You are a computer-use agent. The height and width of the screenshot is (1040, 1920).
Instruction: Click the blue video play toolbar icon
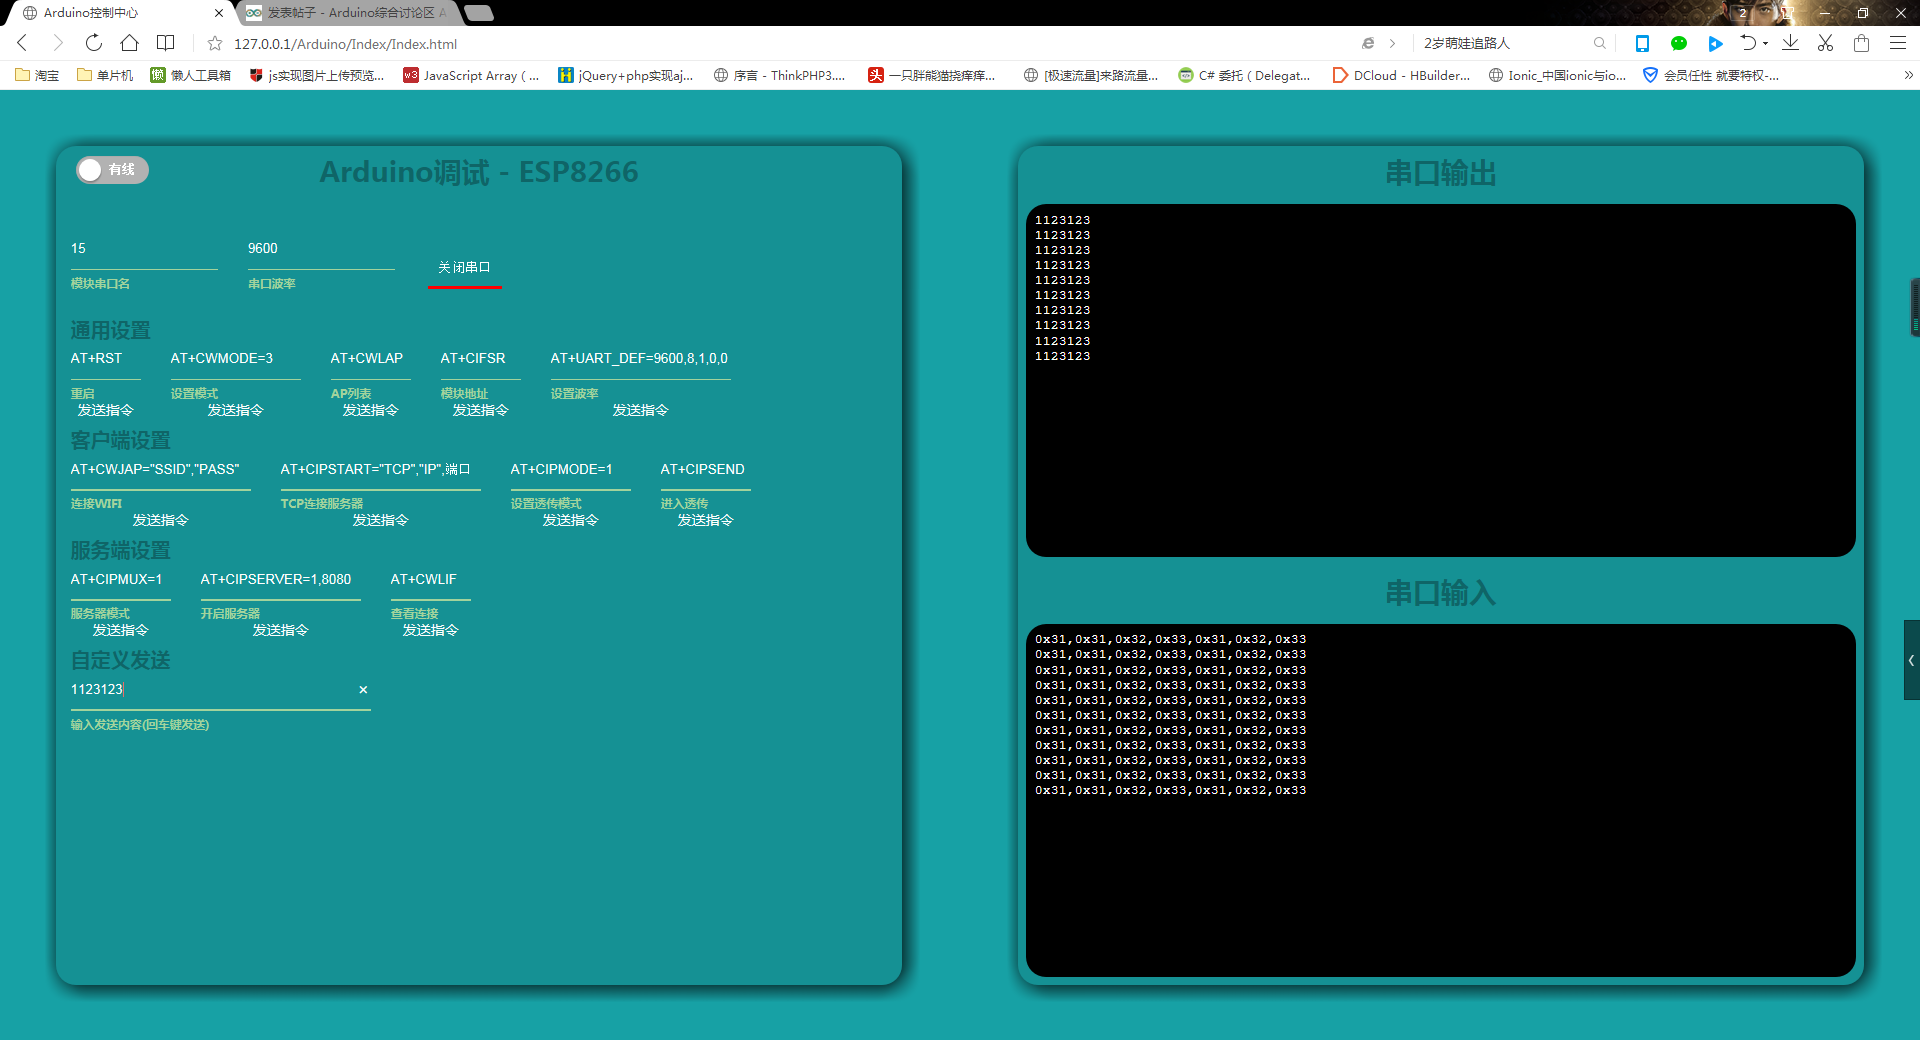pos(1717,43)
